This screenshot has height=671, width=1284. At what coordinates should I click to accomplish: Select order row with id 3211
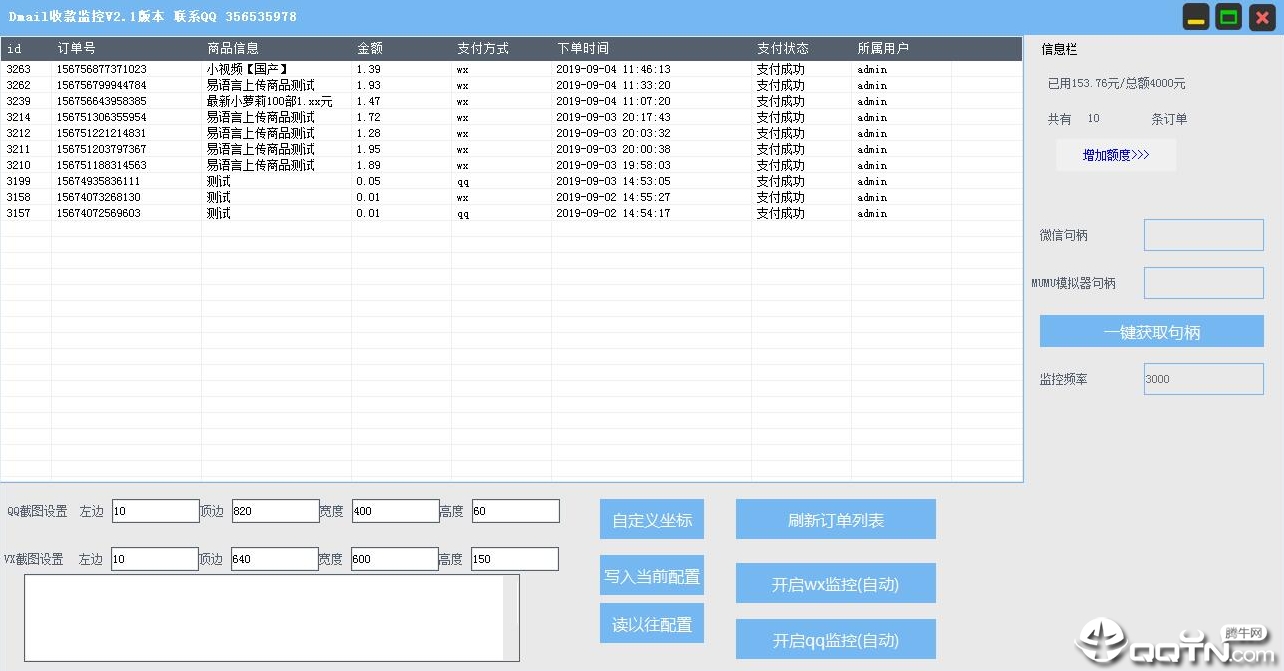pos(511,149)
